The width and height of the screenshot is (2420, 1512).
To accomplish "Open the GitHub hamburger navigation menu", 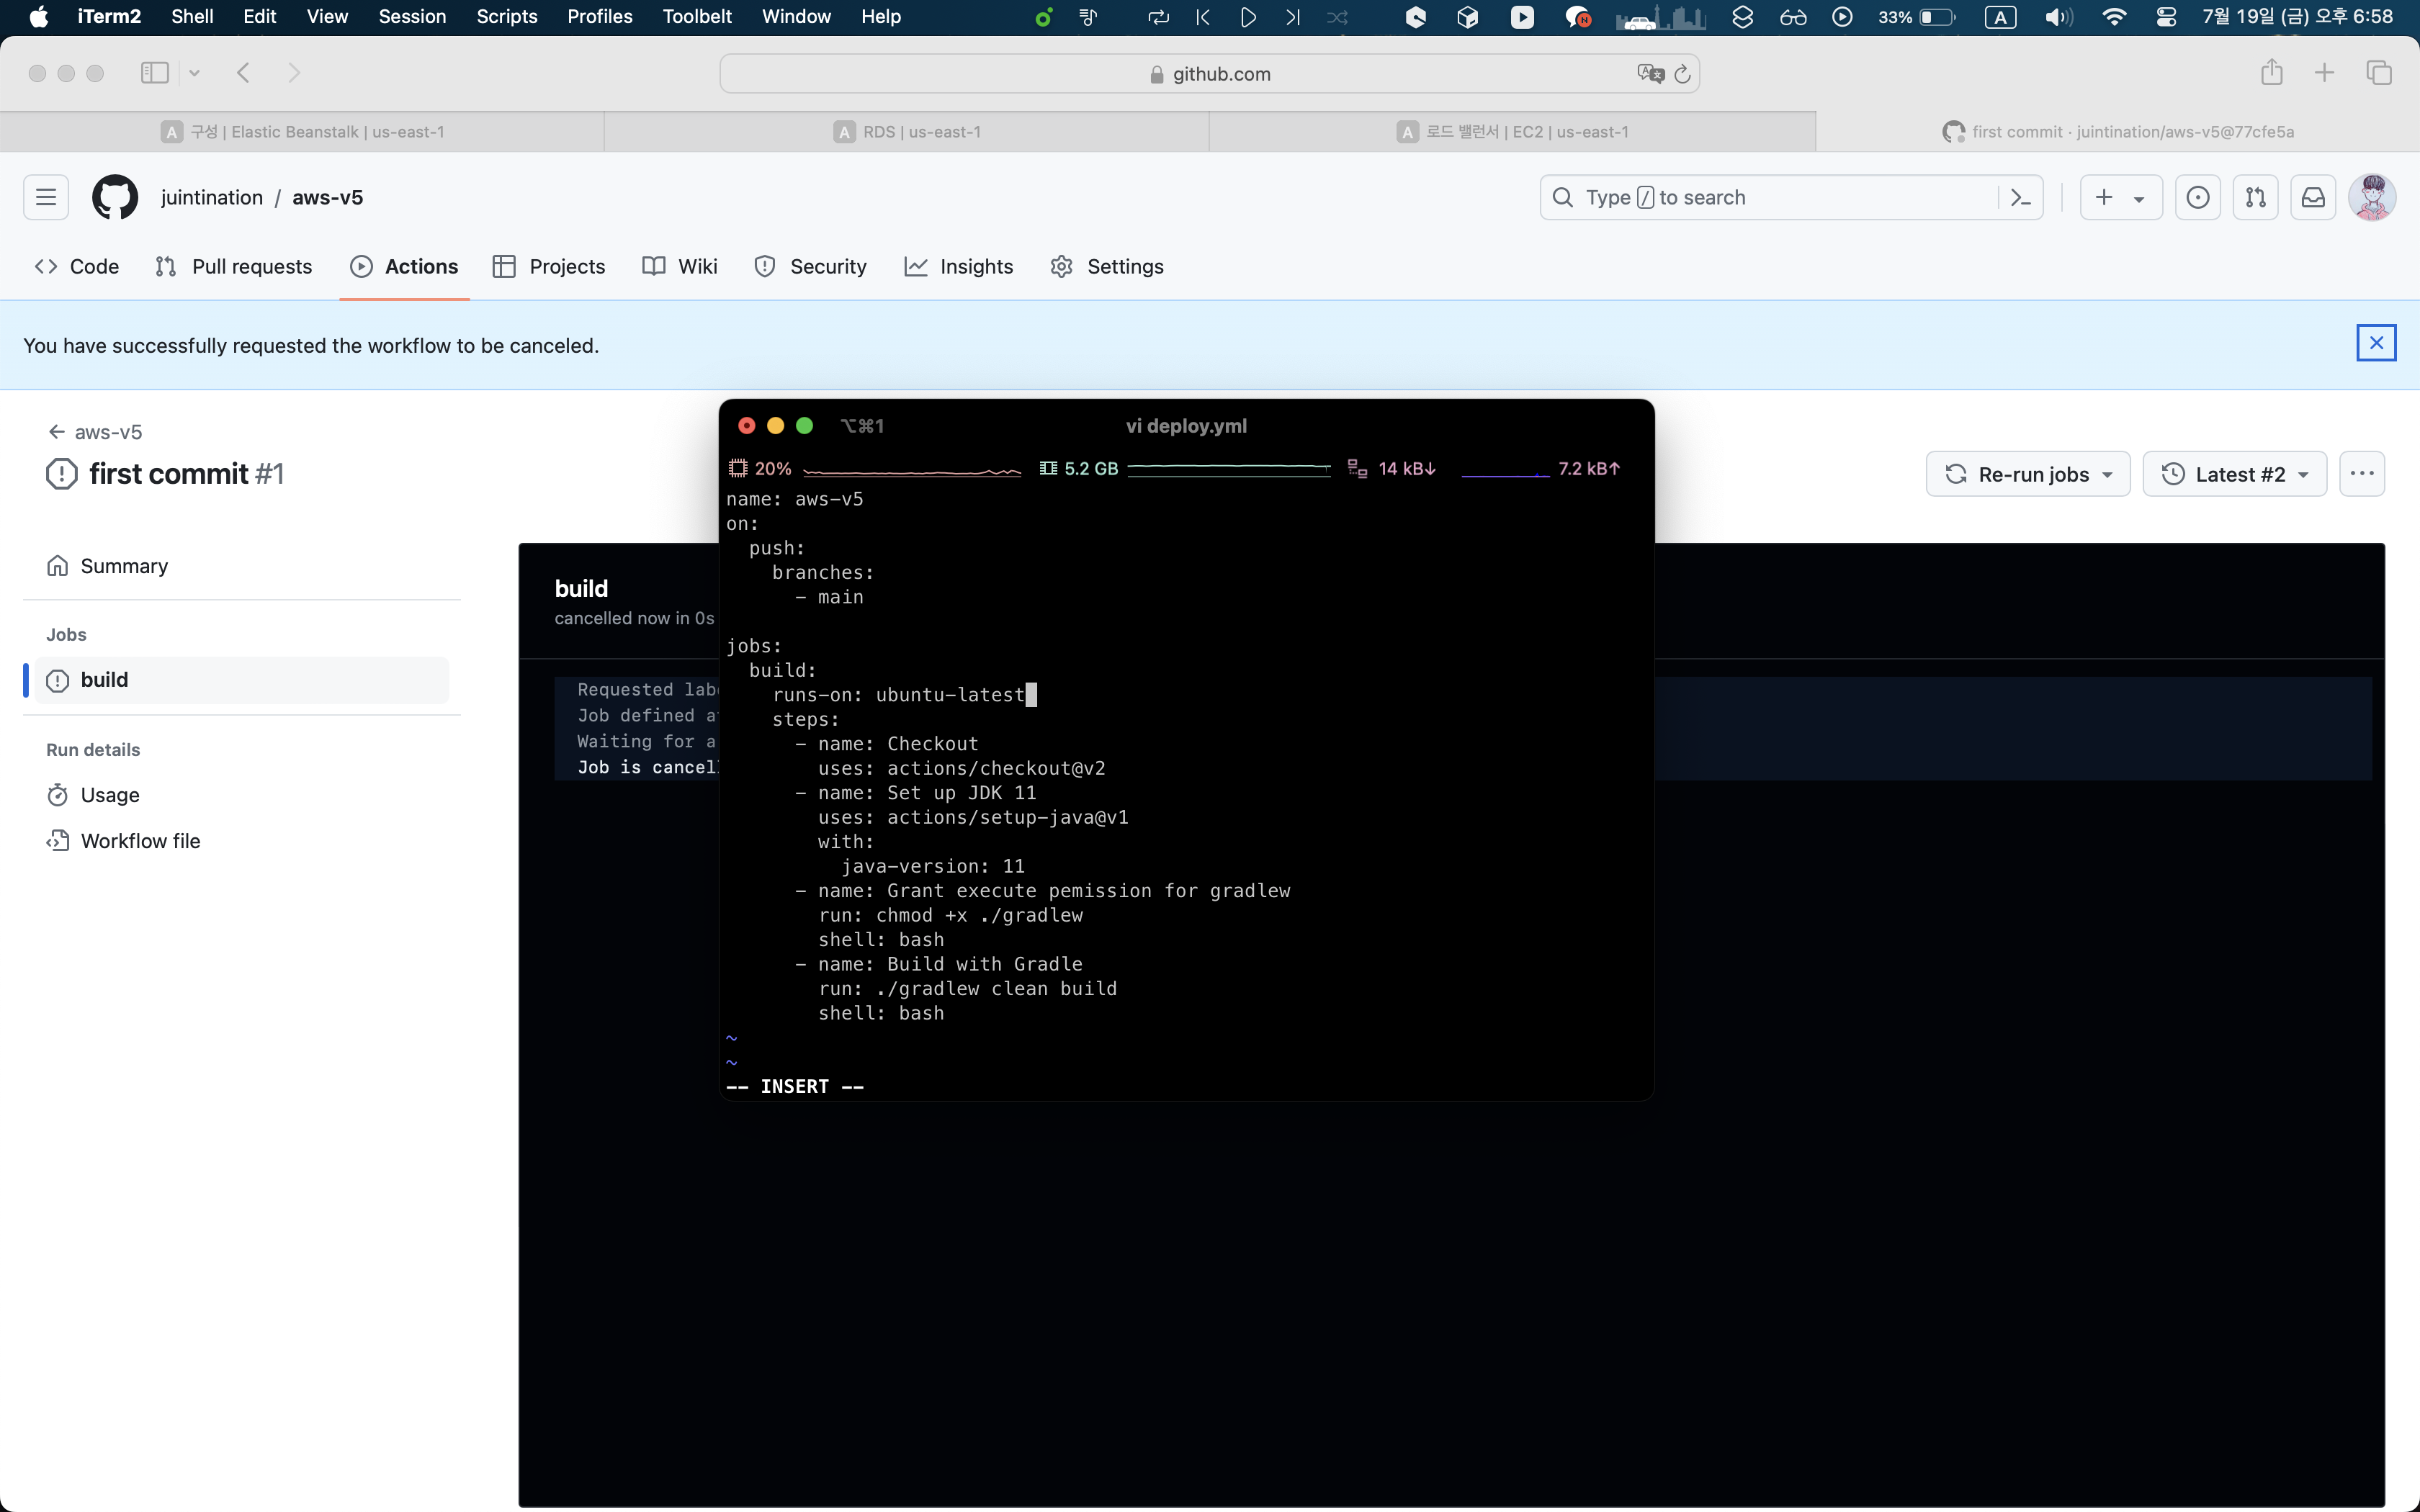I will [x=46, y=197].
